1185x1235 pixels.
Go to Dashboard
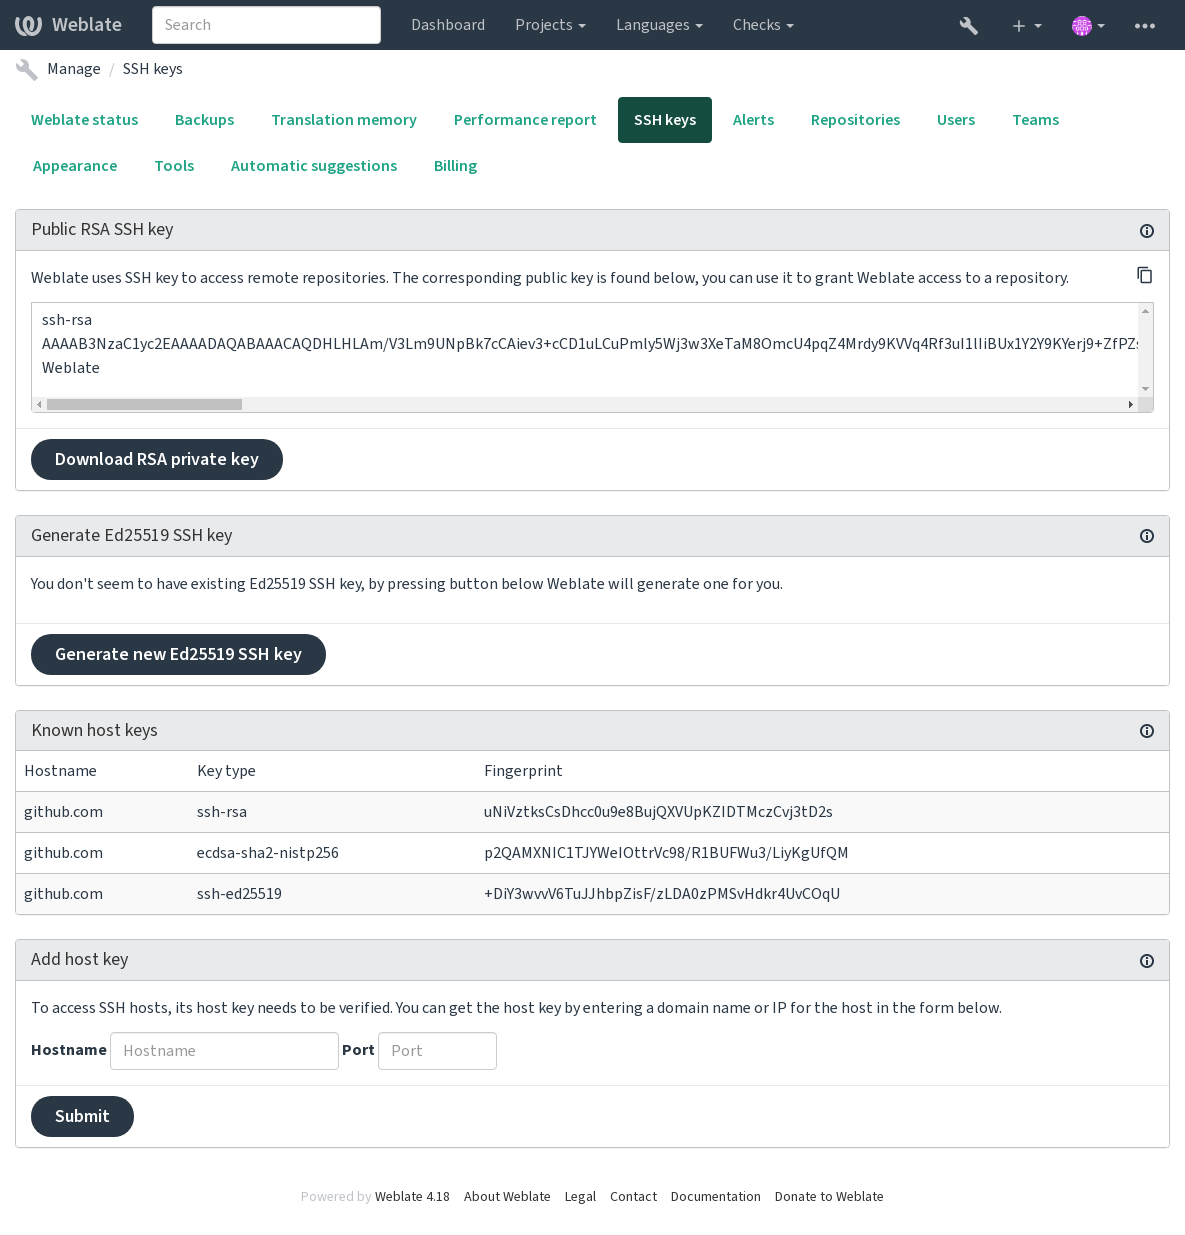click(x=448, y=25)
